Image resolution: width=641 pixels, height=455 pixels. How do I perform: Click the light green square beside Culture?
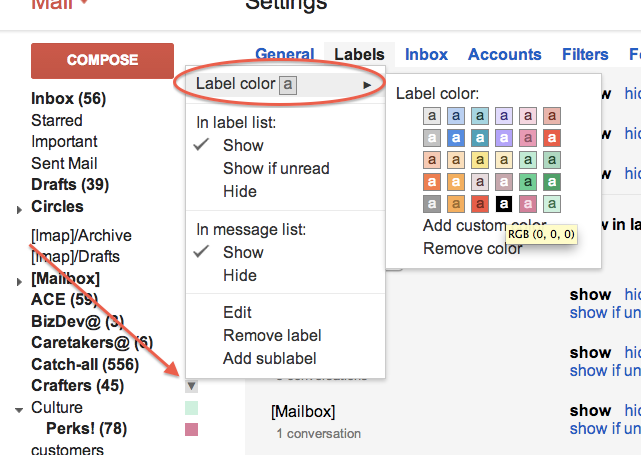pos(191,408)
